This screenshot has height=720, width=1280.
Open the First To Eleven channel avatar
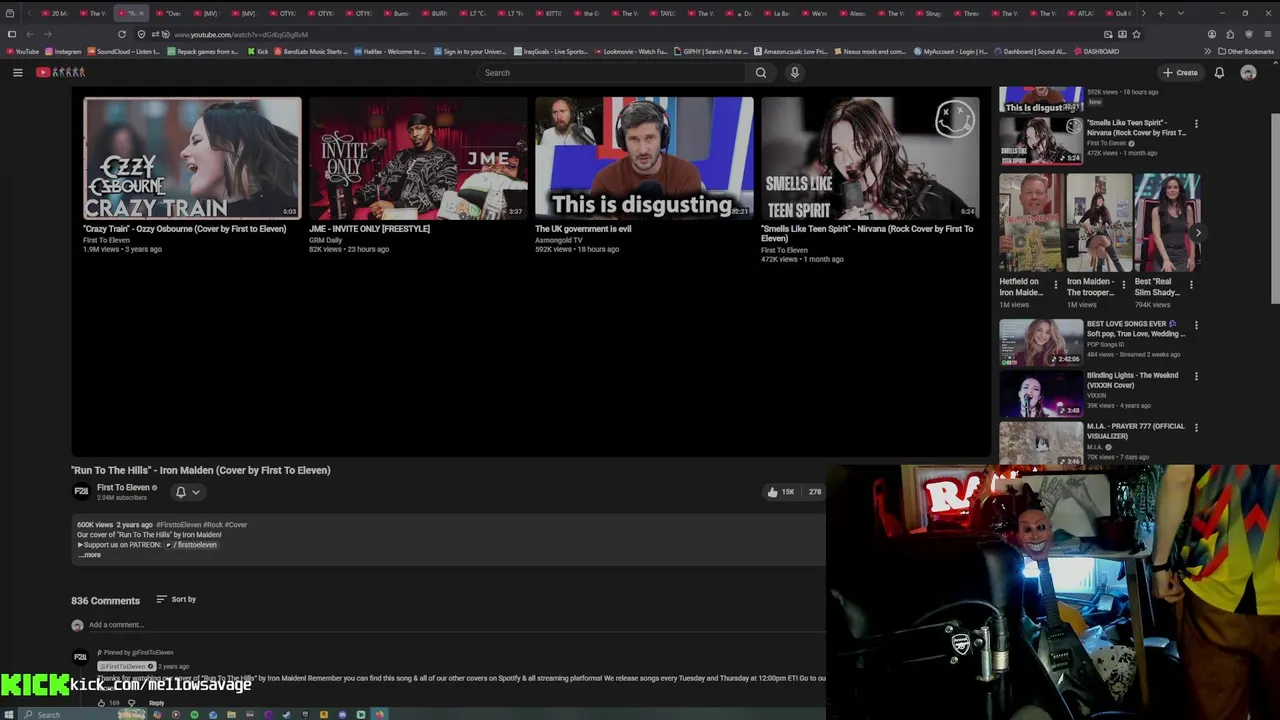coord(81,491)
